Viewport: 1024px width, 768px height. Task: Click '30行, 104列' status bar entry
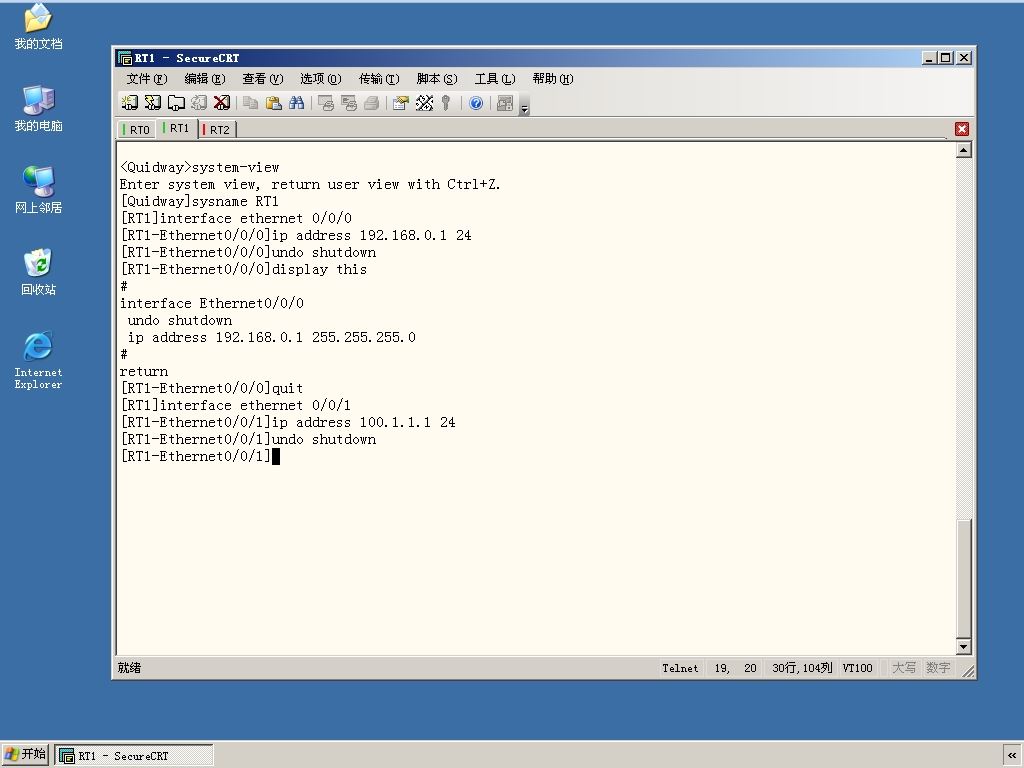click(x=802, y=668)
